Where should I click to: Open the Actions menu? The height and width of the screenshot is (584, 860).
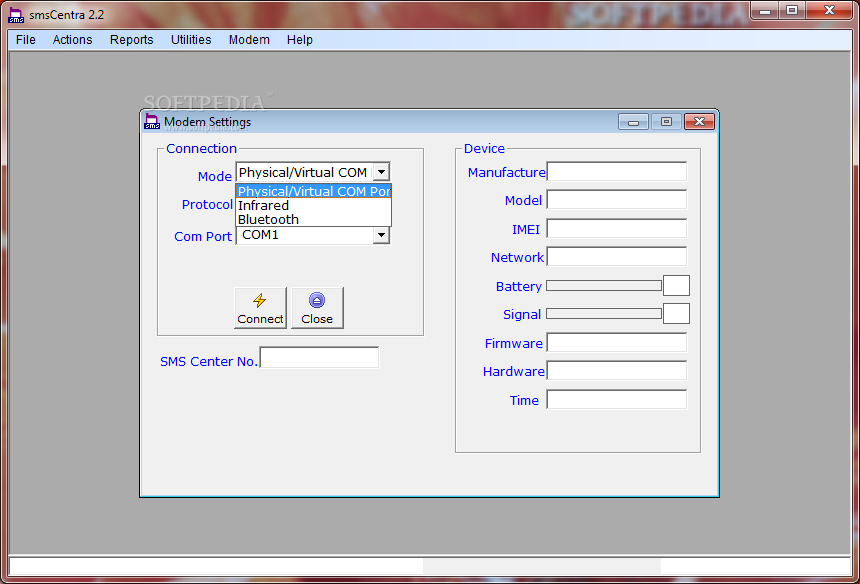[x=72, y=40]
